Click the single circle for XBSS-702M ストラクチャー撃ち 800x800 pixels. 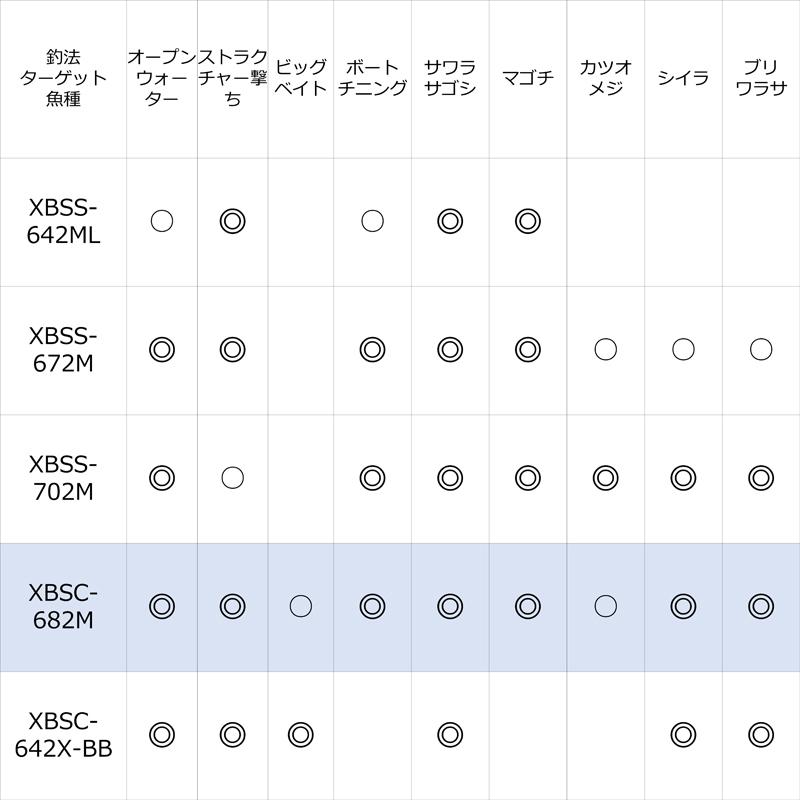pyautogui.click(x=232, y=477)
